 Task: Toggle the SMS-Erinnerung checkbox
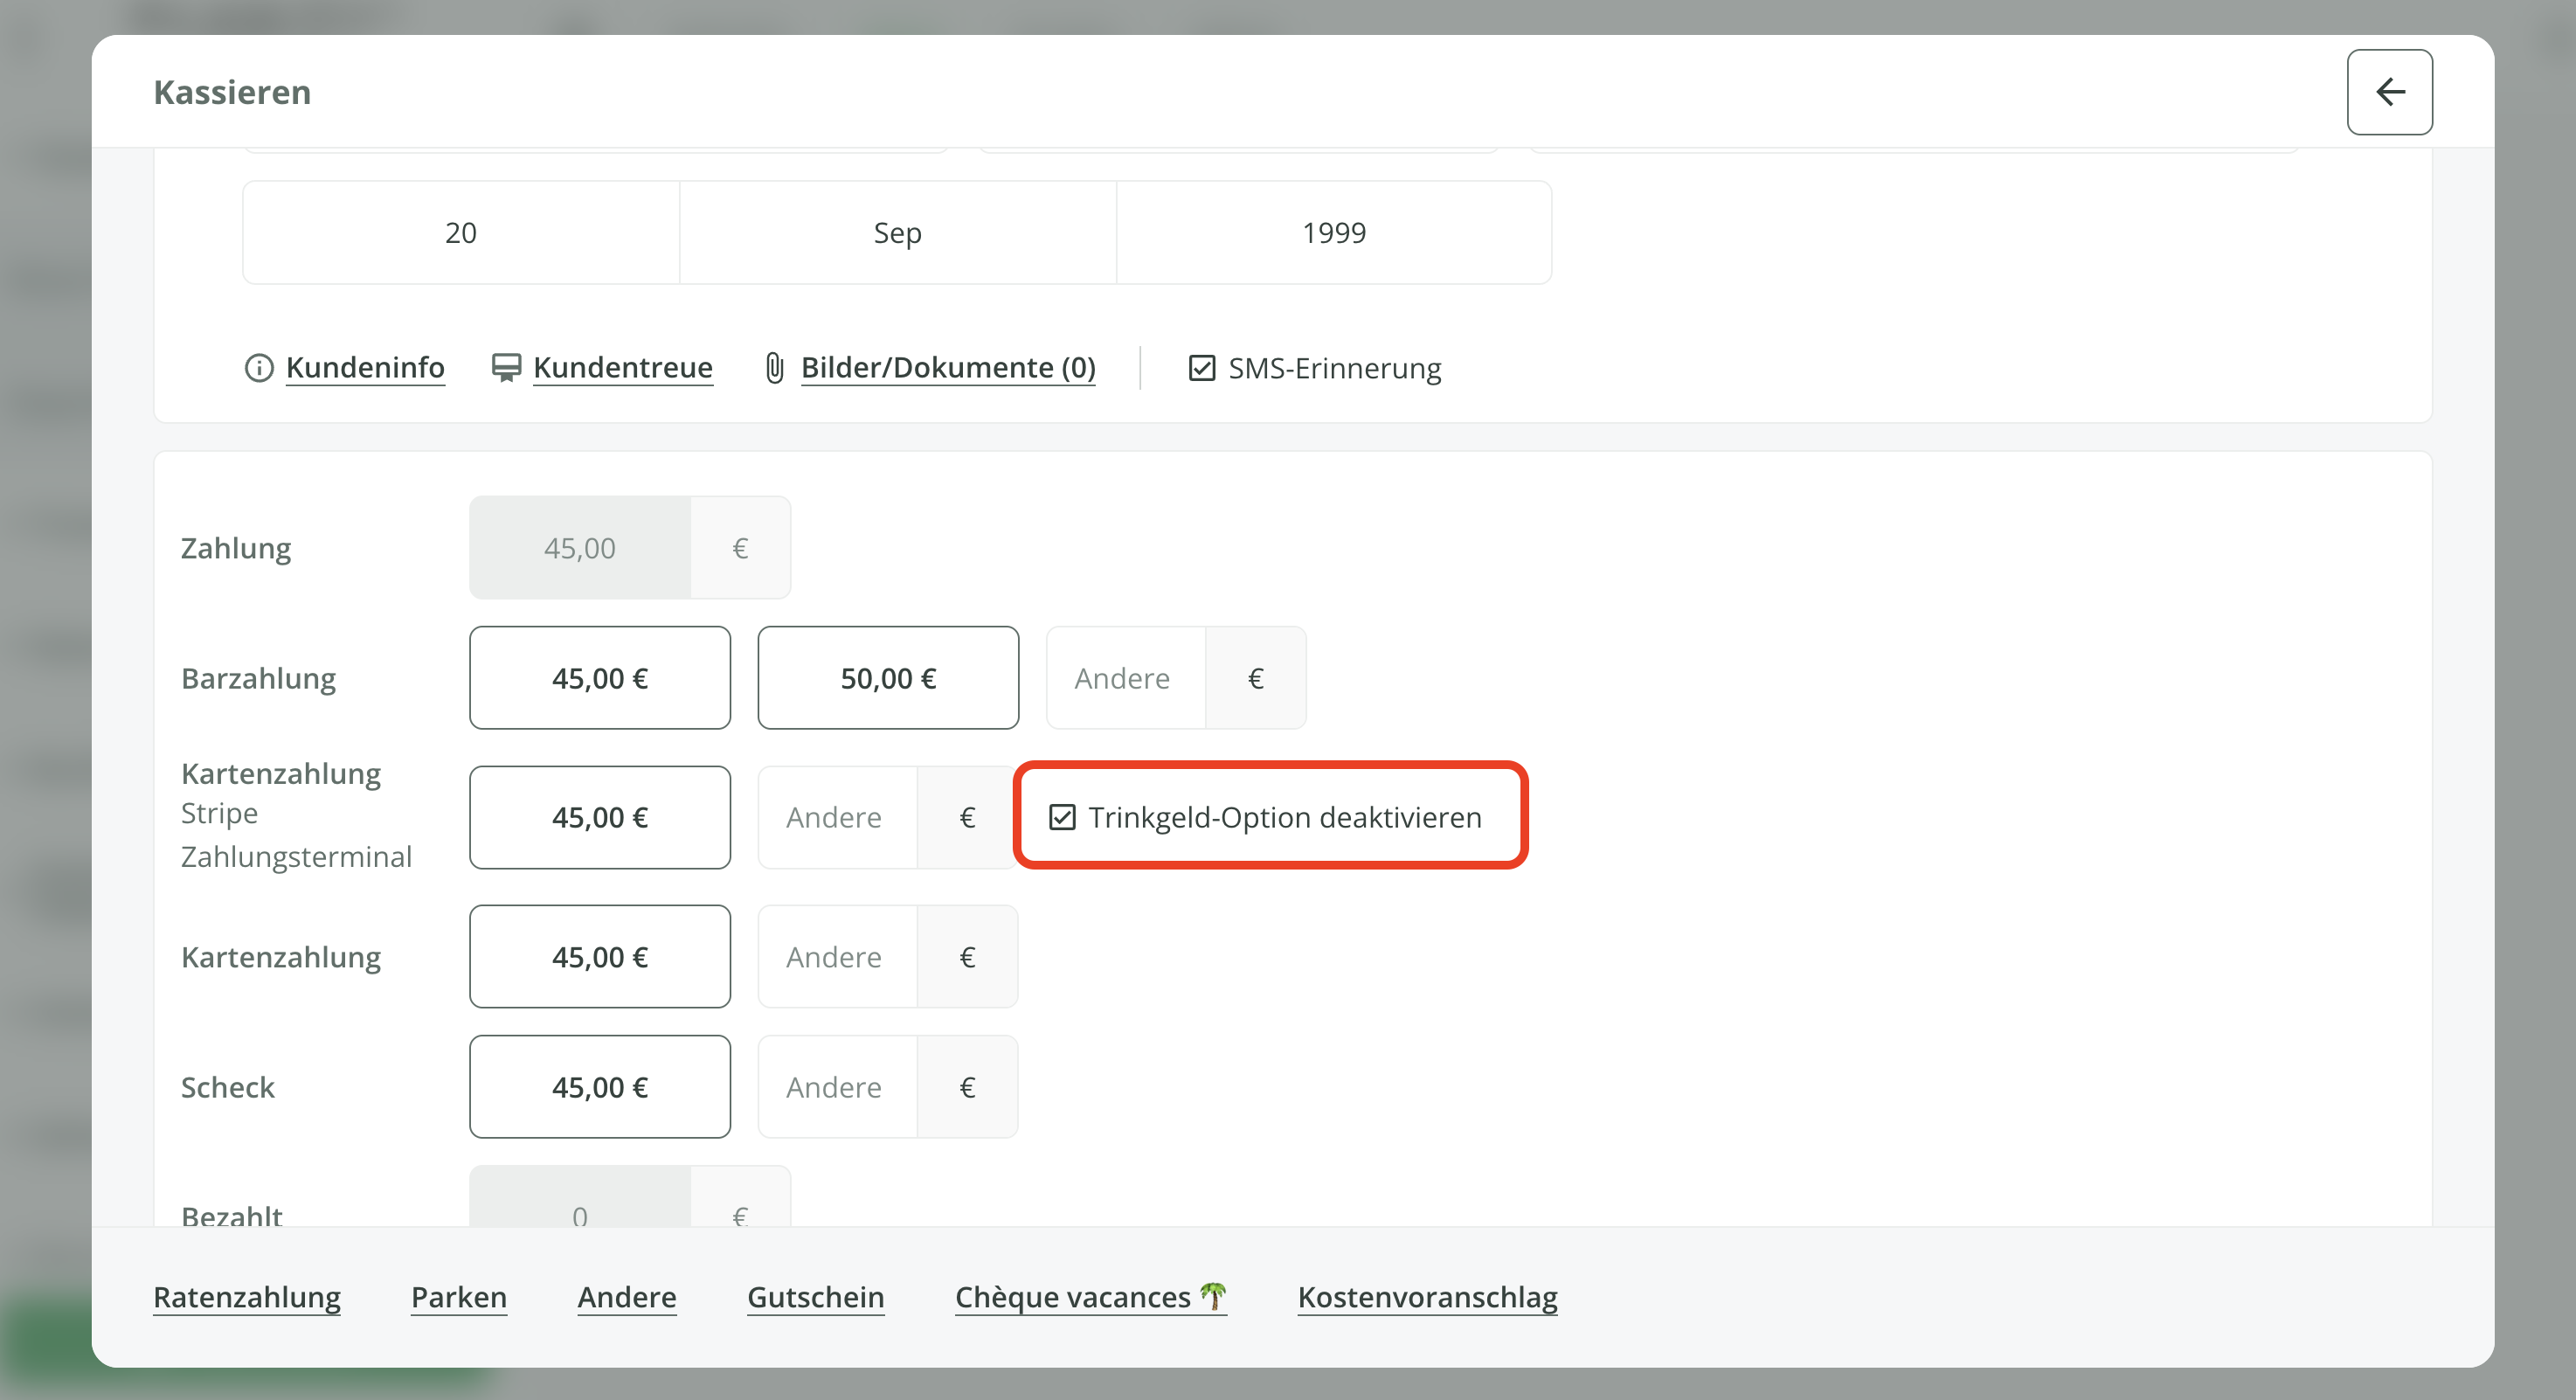[x=1201, y=368]
